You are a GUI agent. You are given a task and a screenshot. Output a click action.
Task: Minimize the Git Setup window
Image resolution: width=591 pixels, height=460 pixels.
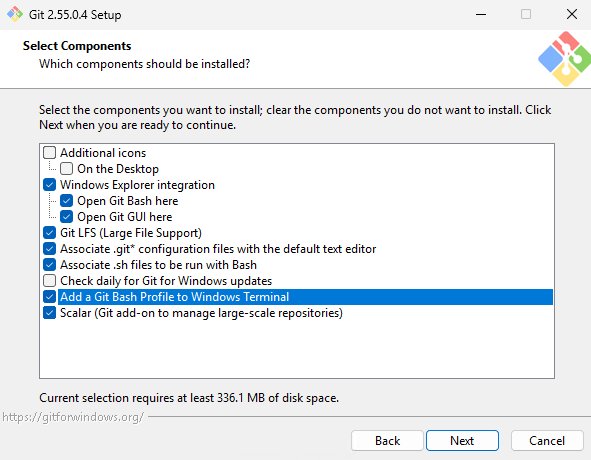click(x=481, y=14)
